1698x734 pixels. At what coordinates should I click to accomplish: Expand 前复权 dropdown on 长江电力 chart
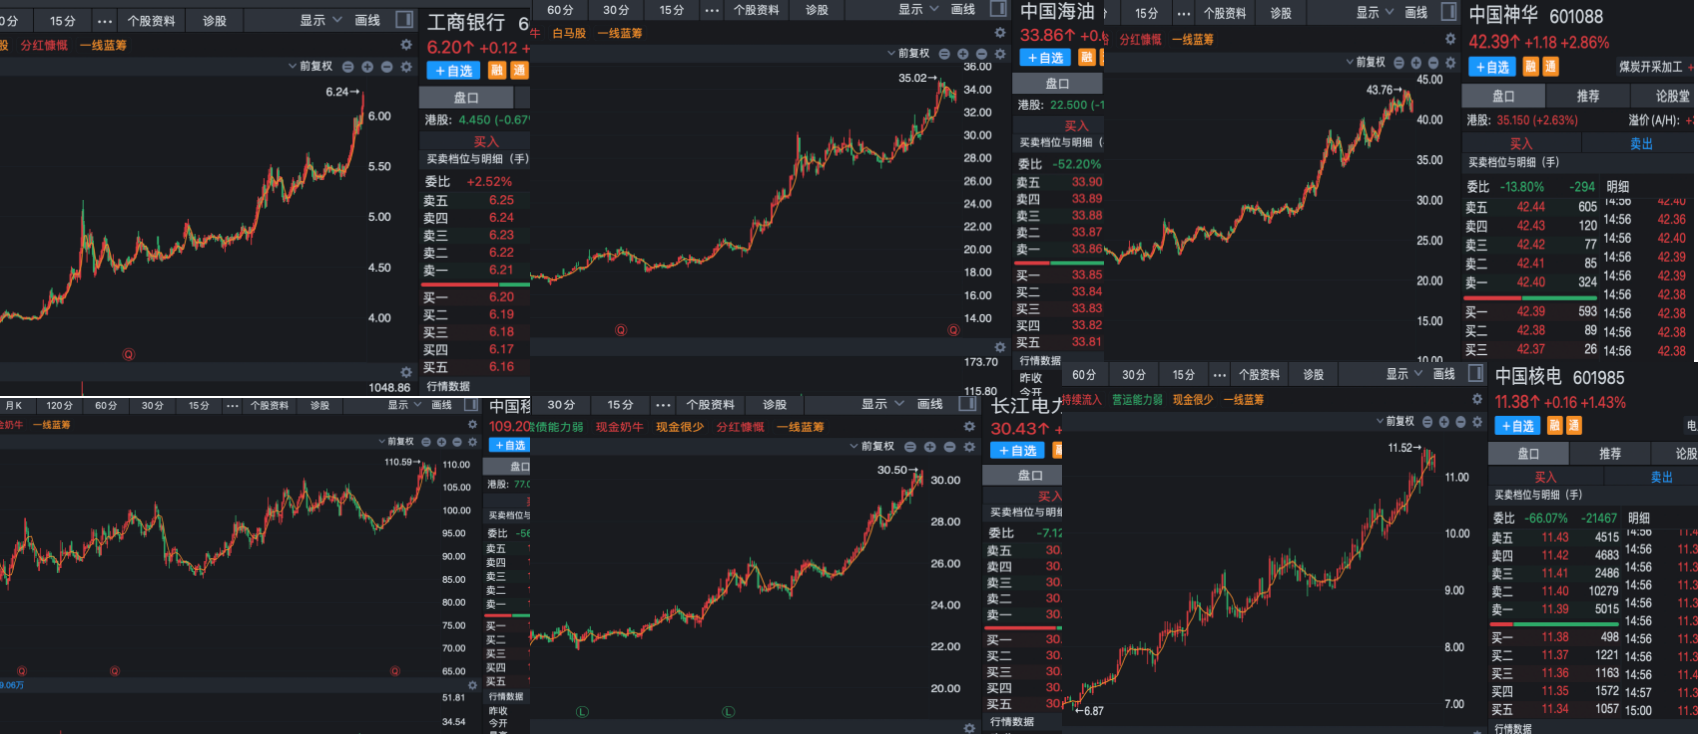[x=872, y=446]
